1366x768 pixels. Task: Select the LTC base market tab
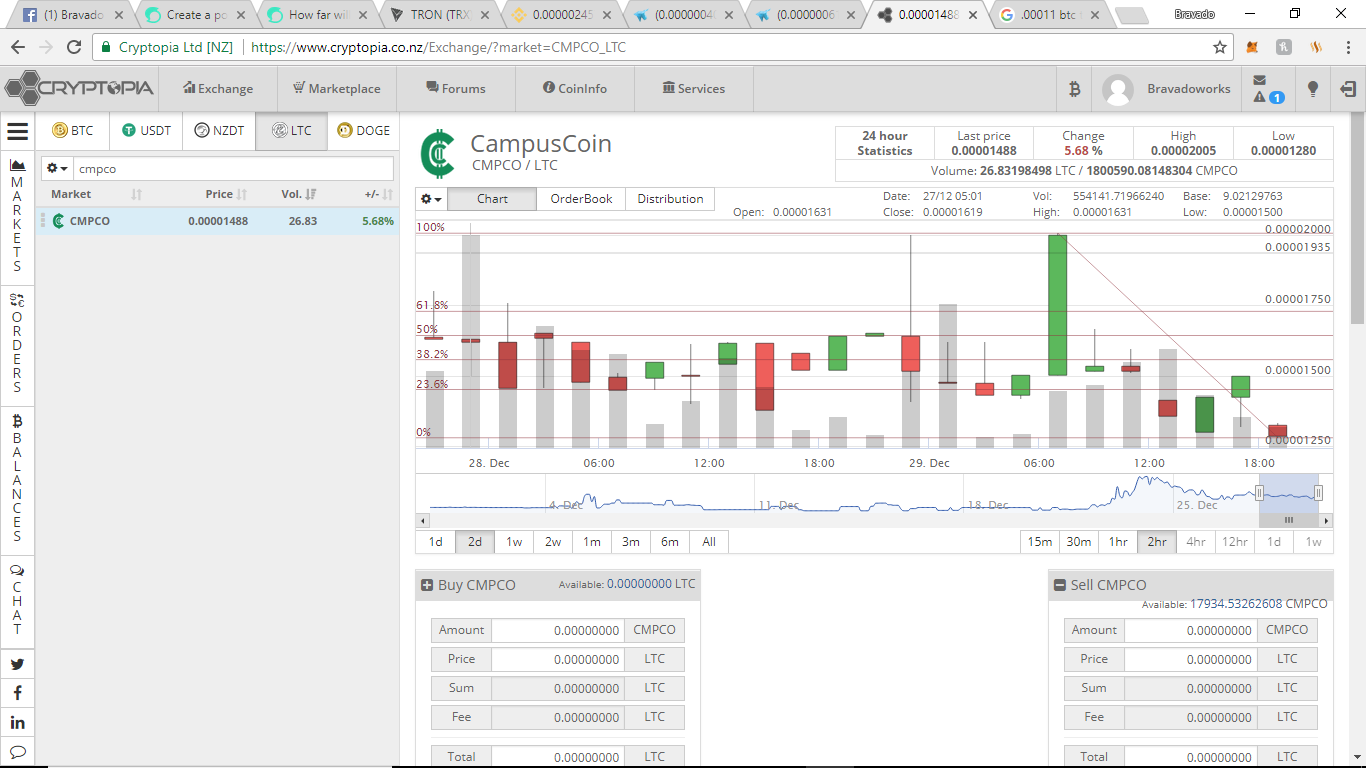(x=291, y=131)
